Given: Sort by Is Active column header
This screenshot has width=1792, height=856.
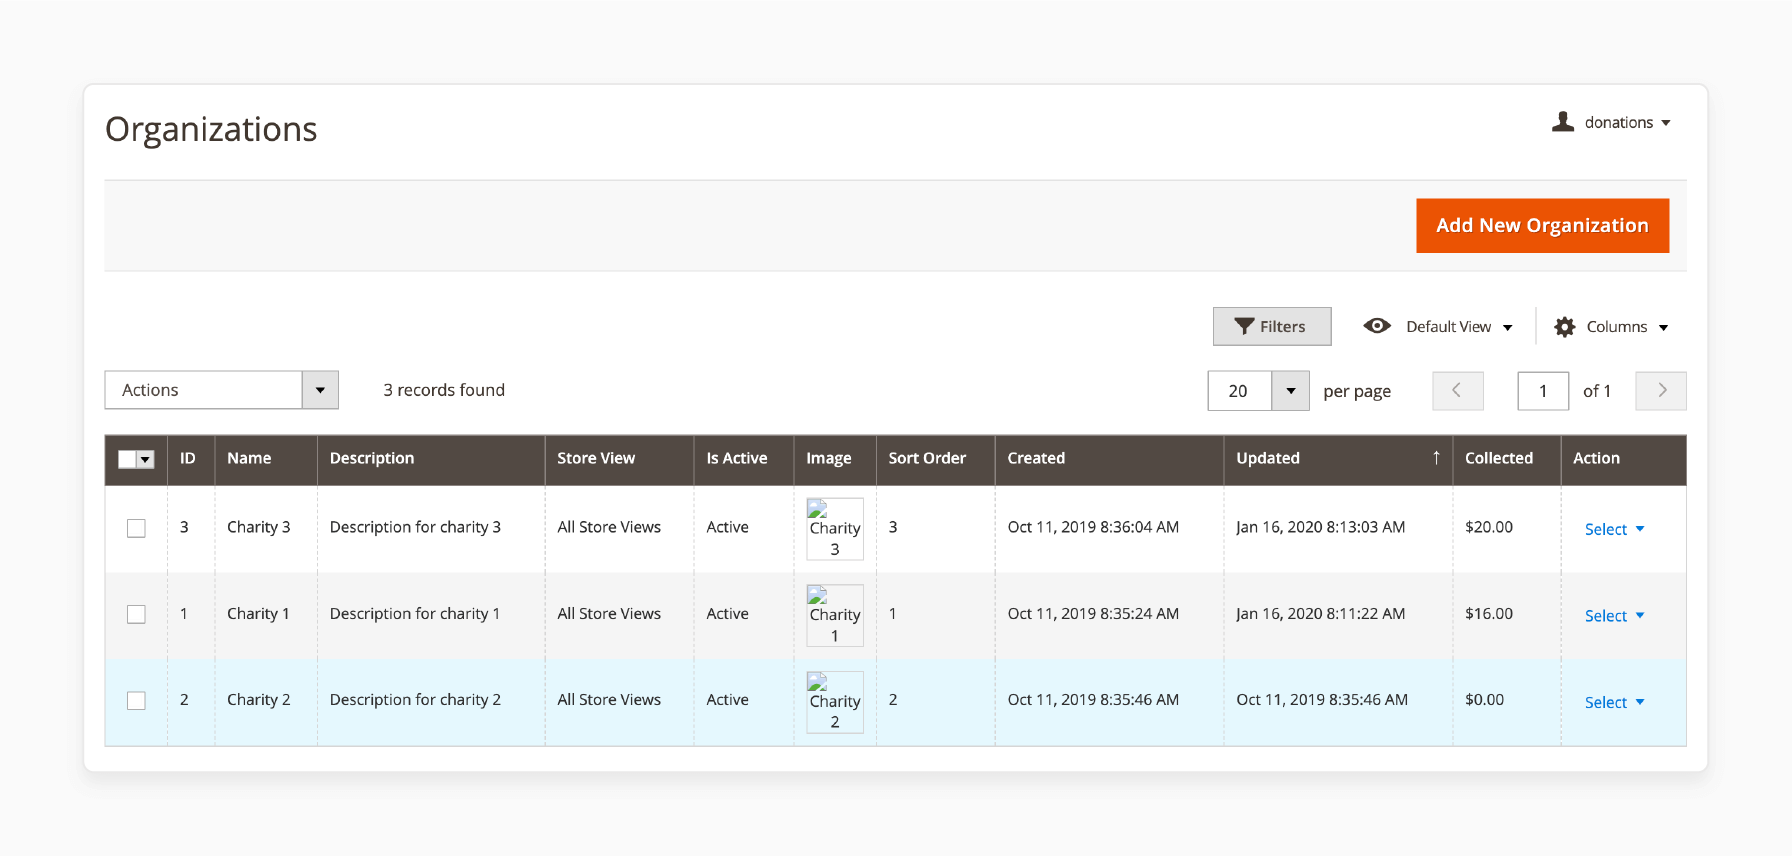Looking at the screenshot, I should [x=744, y=460].
